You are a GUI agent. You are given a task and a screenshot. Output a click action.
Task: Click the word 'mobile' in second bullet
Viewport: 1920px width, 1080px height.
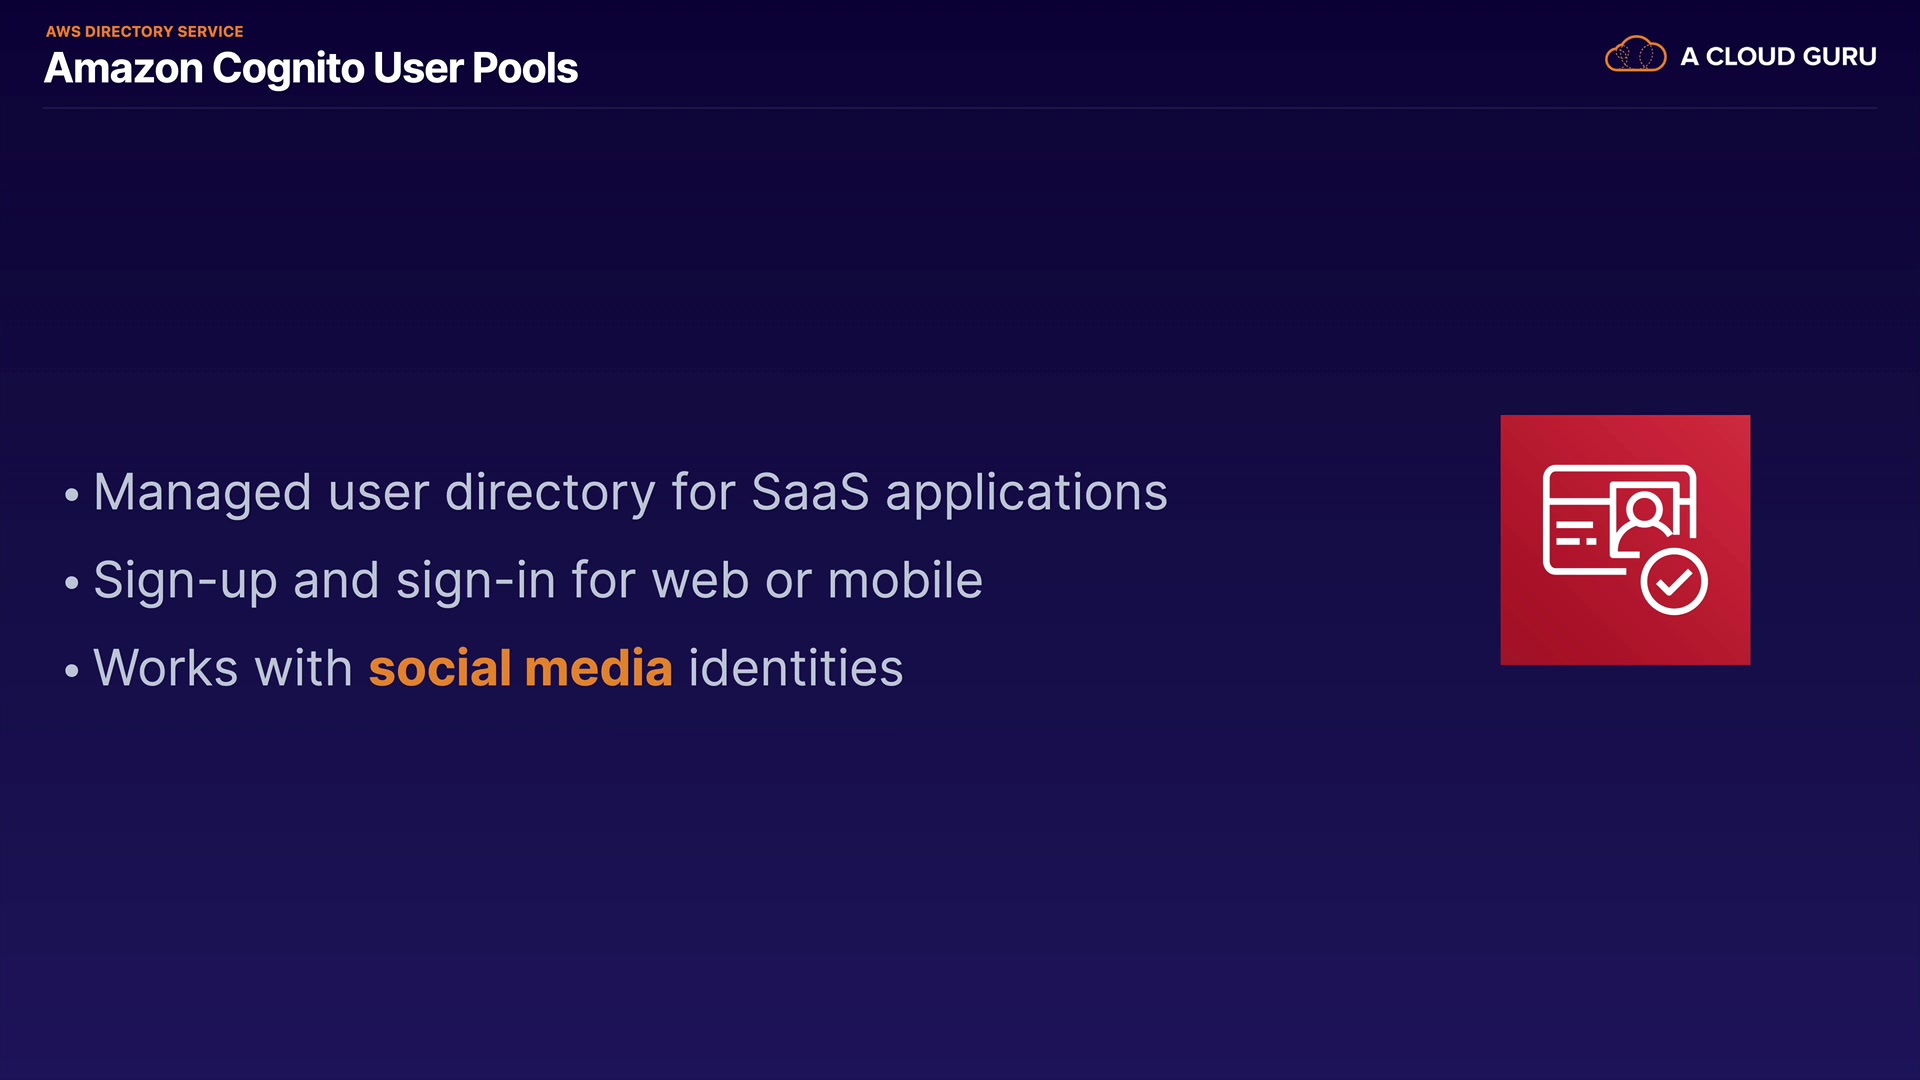point(905,580)
